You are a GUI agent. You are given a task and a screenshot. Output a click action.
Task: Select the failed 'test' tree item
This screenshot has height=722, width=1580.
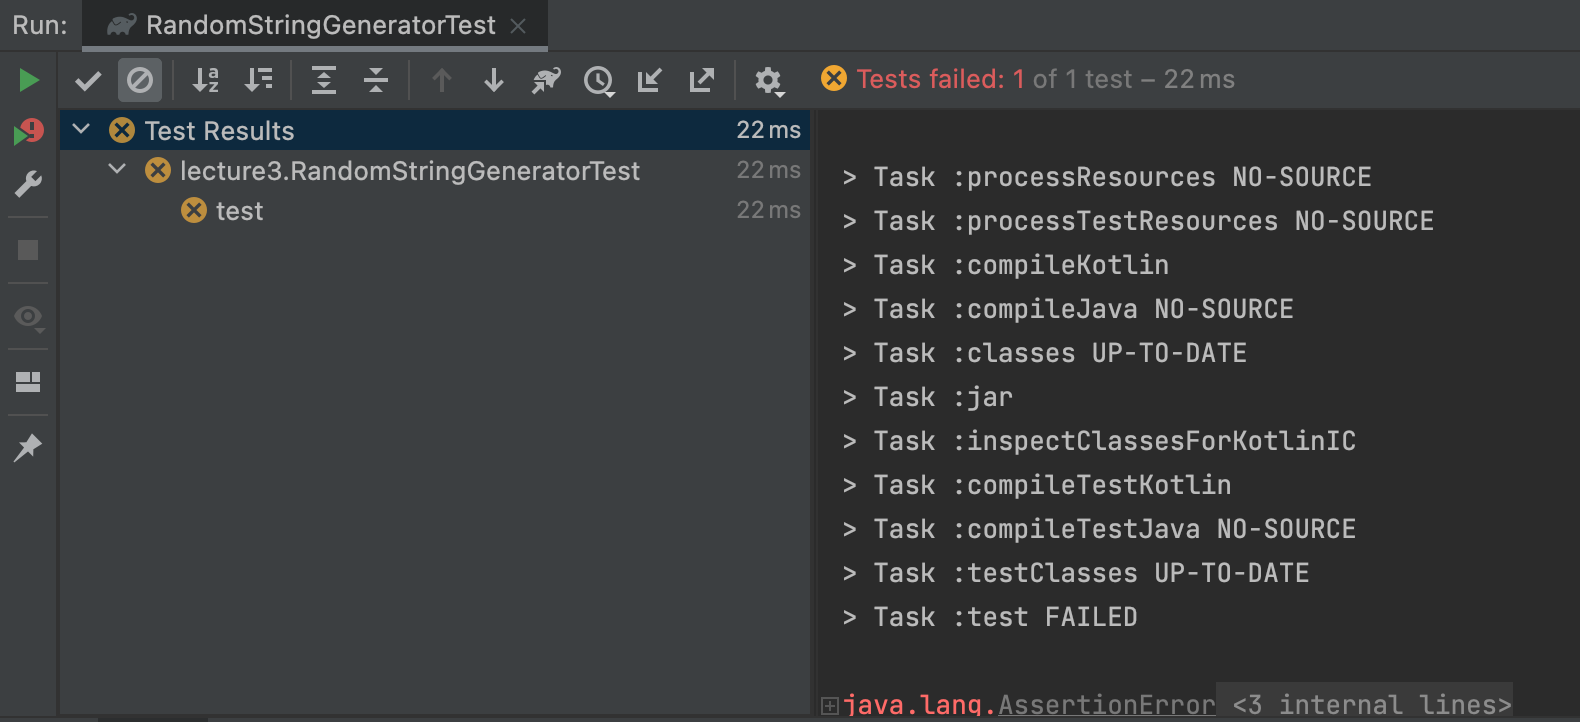tap(239, 211)
